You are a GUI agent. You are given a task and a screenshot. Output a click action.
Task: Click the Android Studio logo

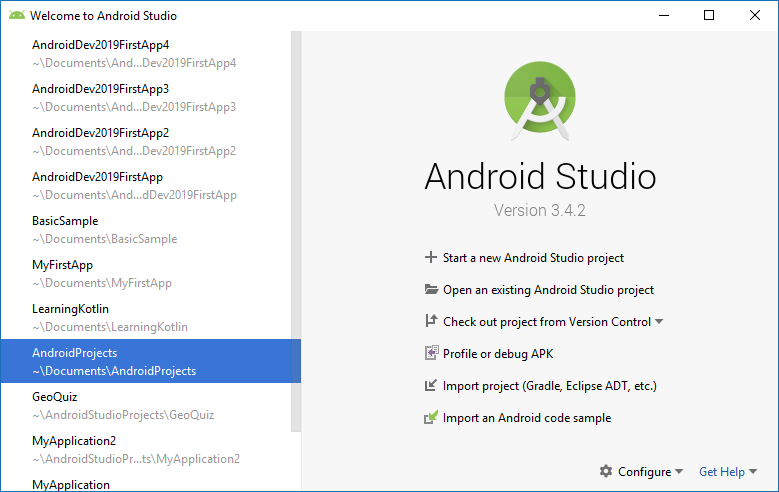(540, 101)
